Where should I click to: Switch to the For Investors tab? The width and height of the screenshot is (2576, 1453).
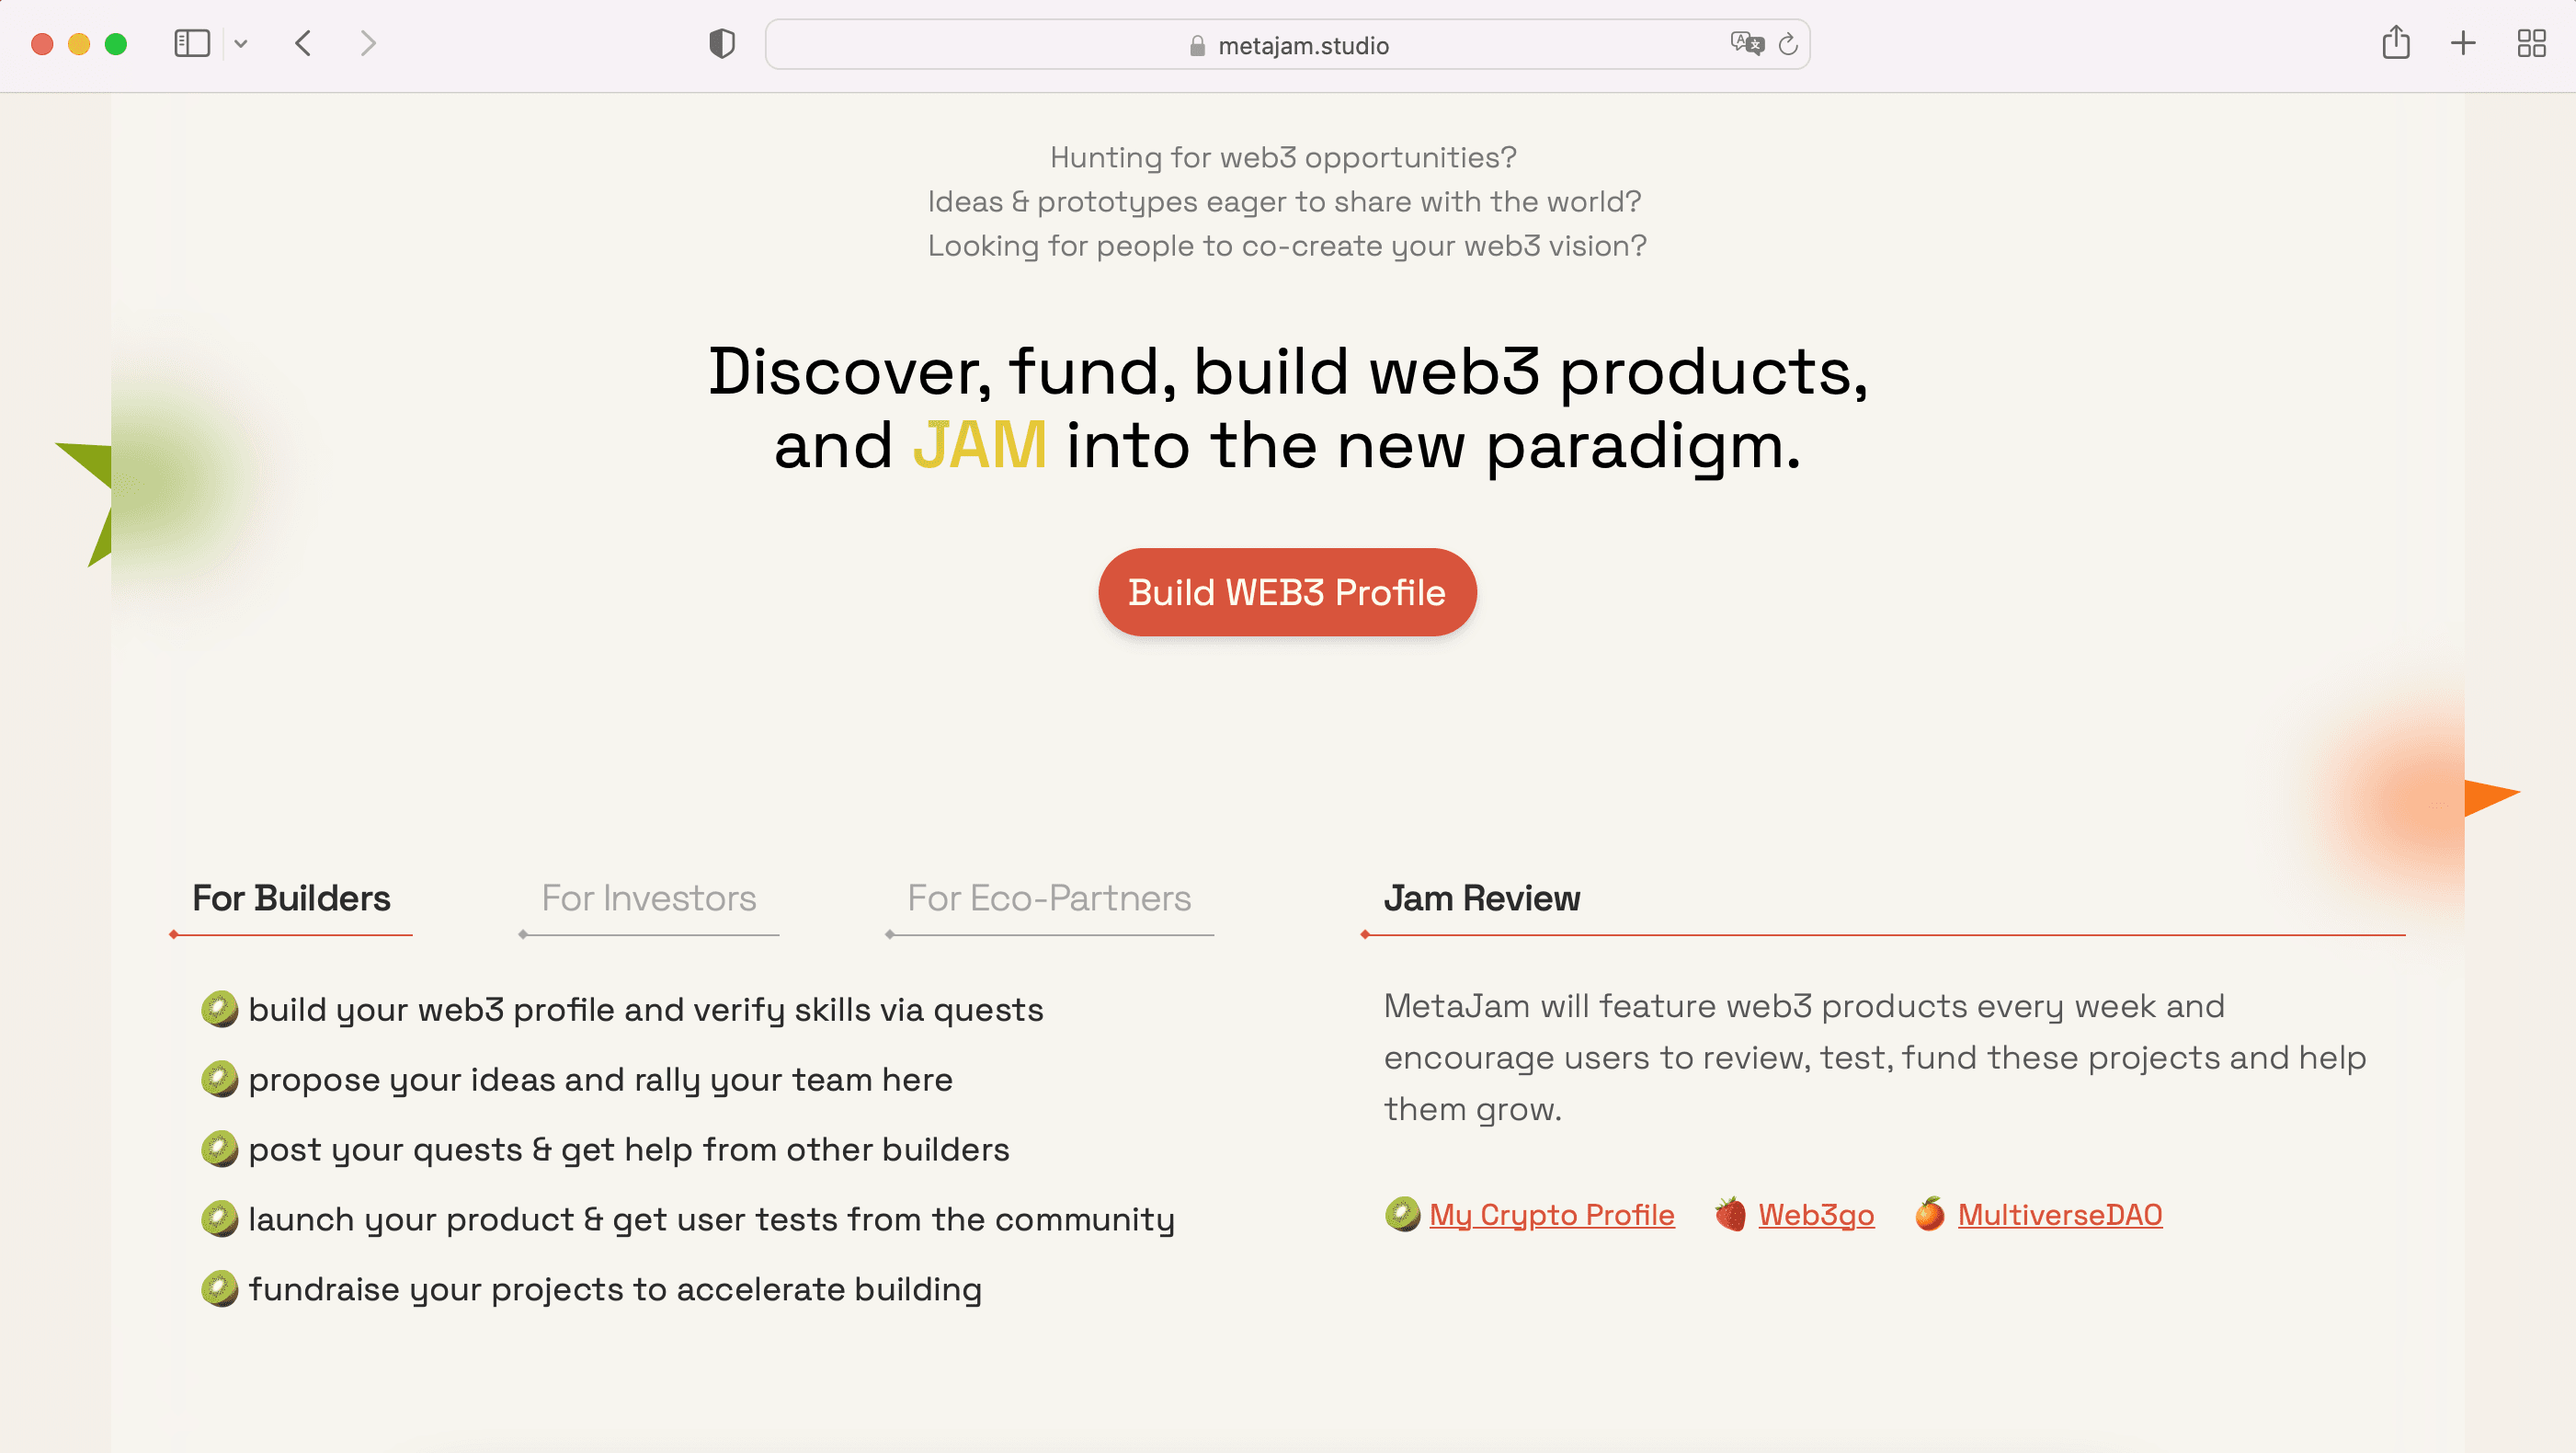[x=649, y=898]
